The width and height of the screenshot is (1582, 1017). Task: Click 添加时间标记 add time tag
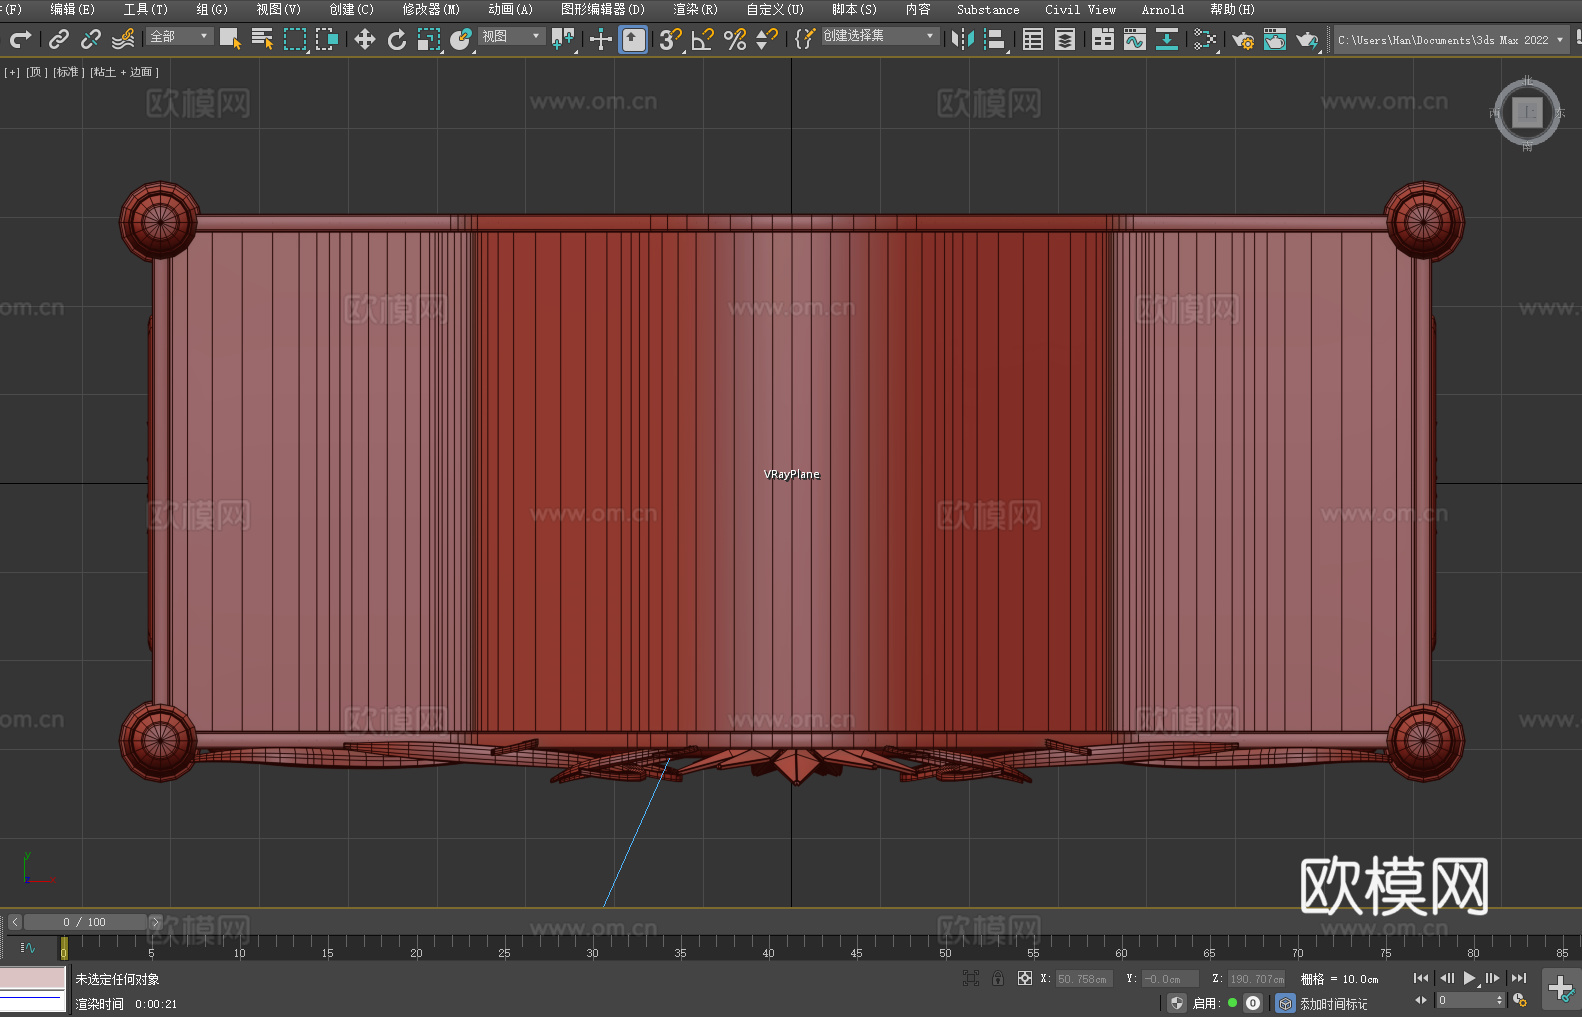pos(1333,1003)
